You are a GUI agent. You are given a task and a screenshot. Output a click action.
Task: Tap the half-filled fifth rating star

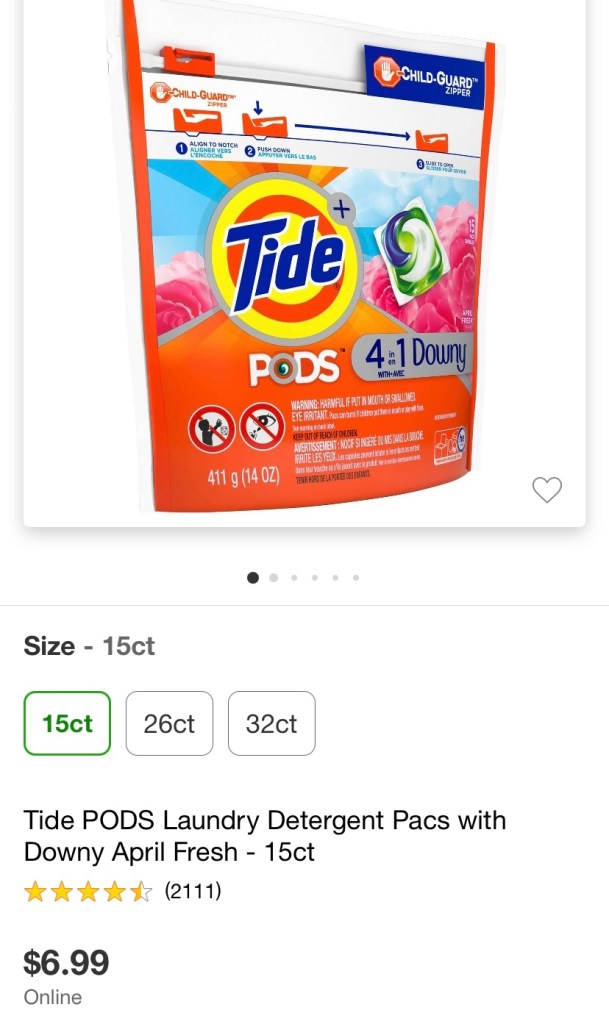[141, 891]
